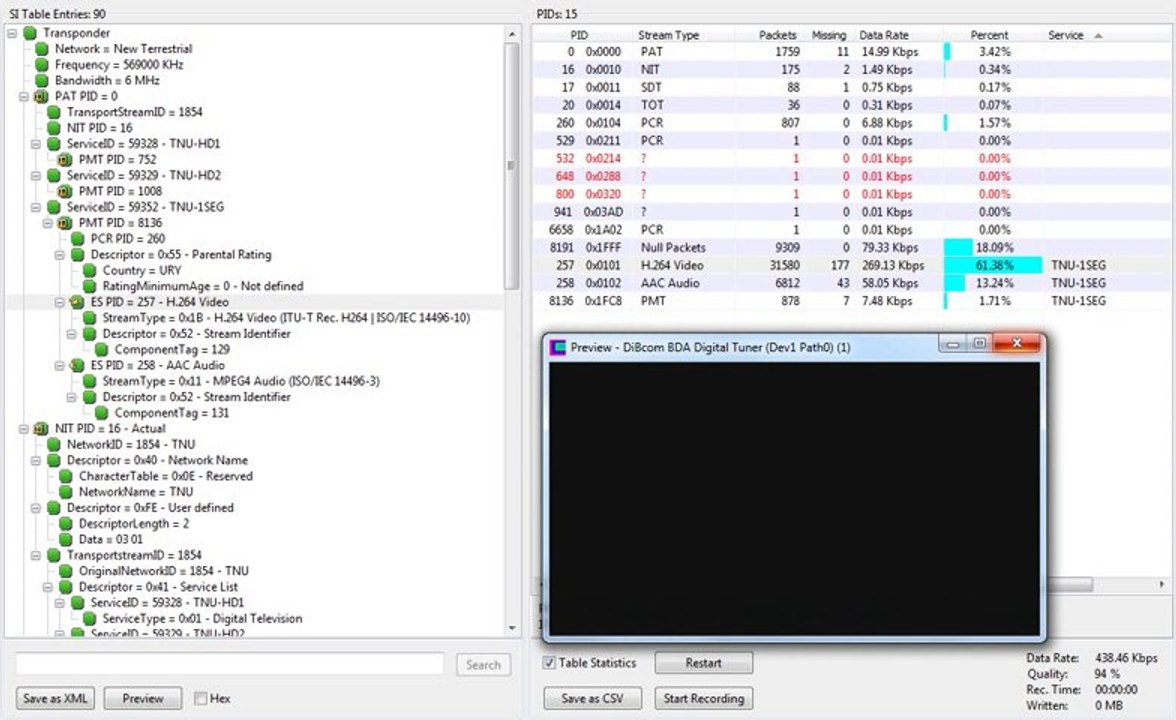Click the icon beside PCR PID = 260
The height and width of the screenshot is (720, 1176).
(x=77, y=238)
